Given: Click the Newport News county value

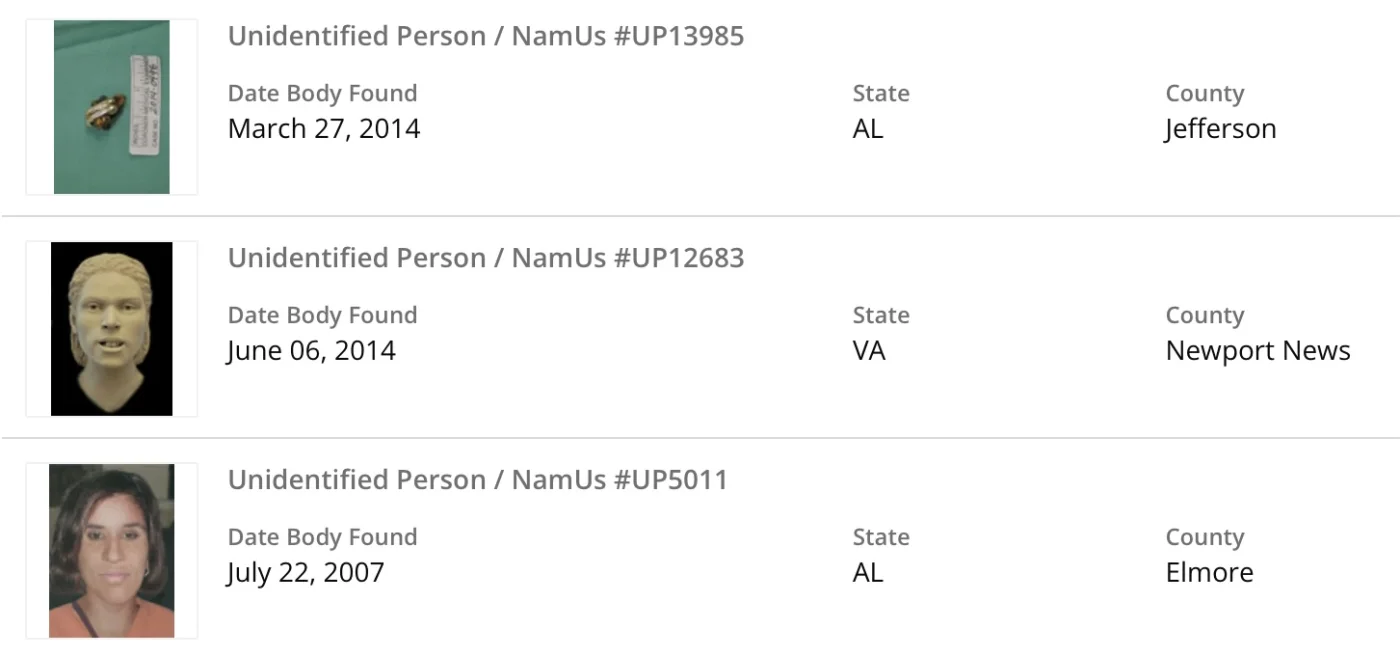Looking at the screenshot, I should coord(1258,351).
